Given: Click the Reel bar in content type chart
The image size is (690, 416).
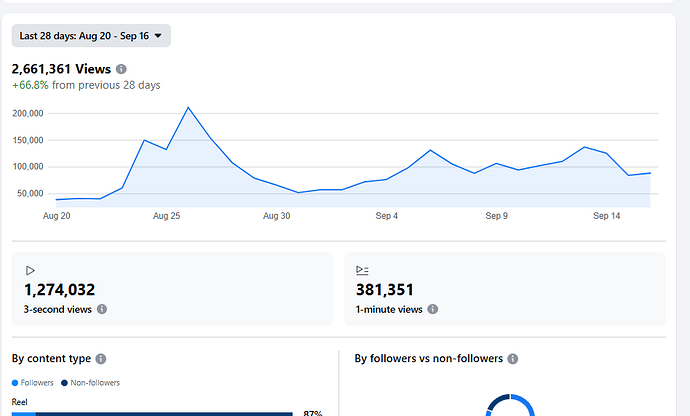Looking at the screenshot, I should [160, 413].
